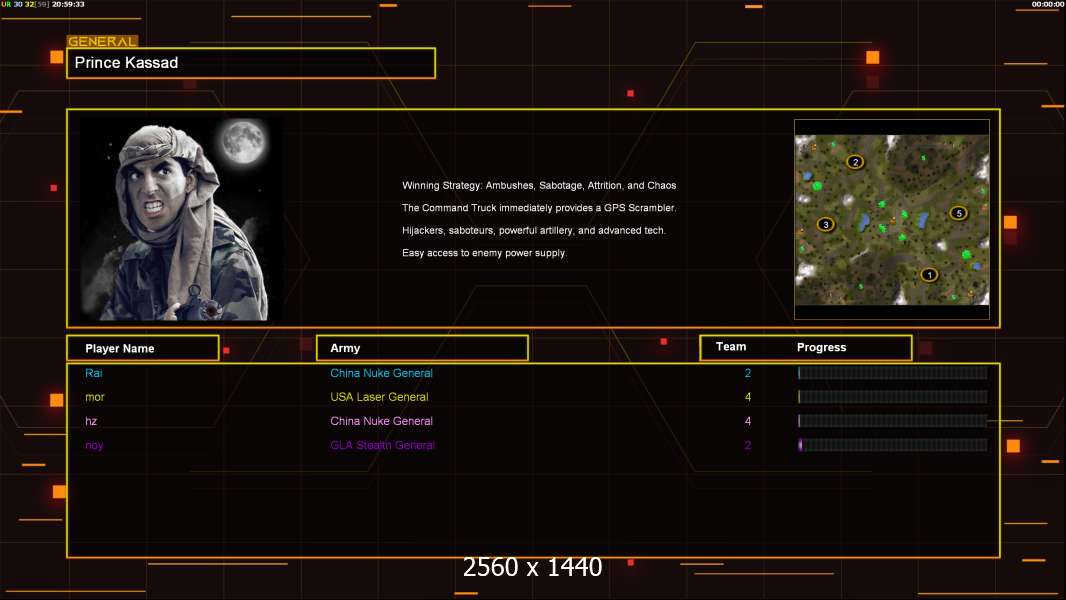
Task: Click the Prince Kassad name field
Action: tap(251, 63)
